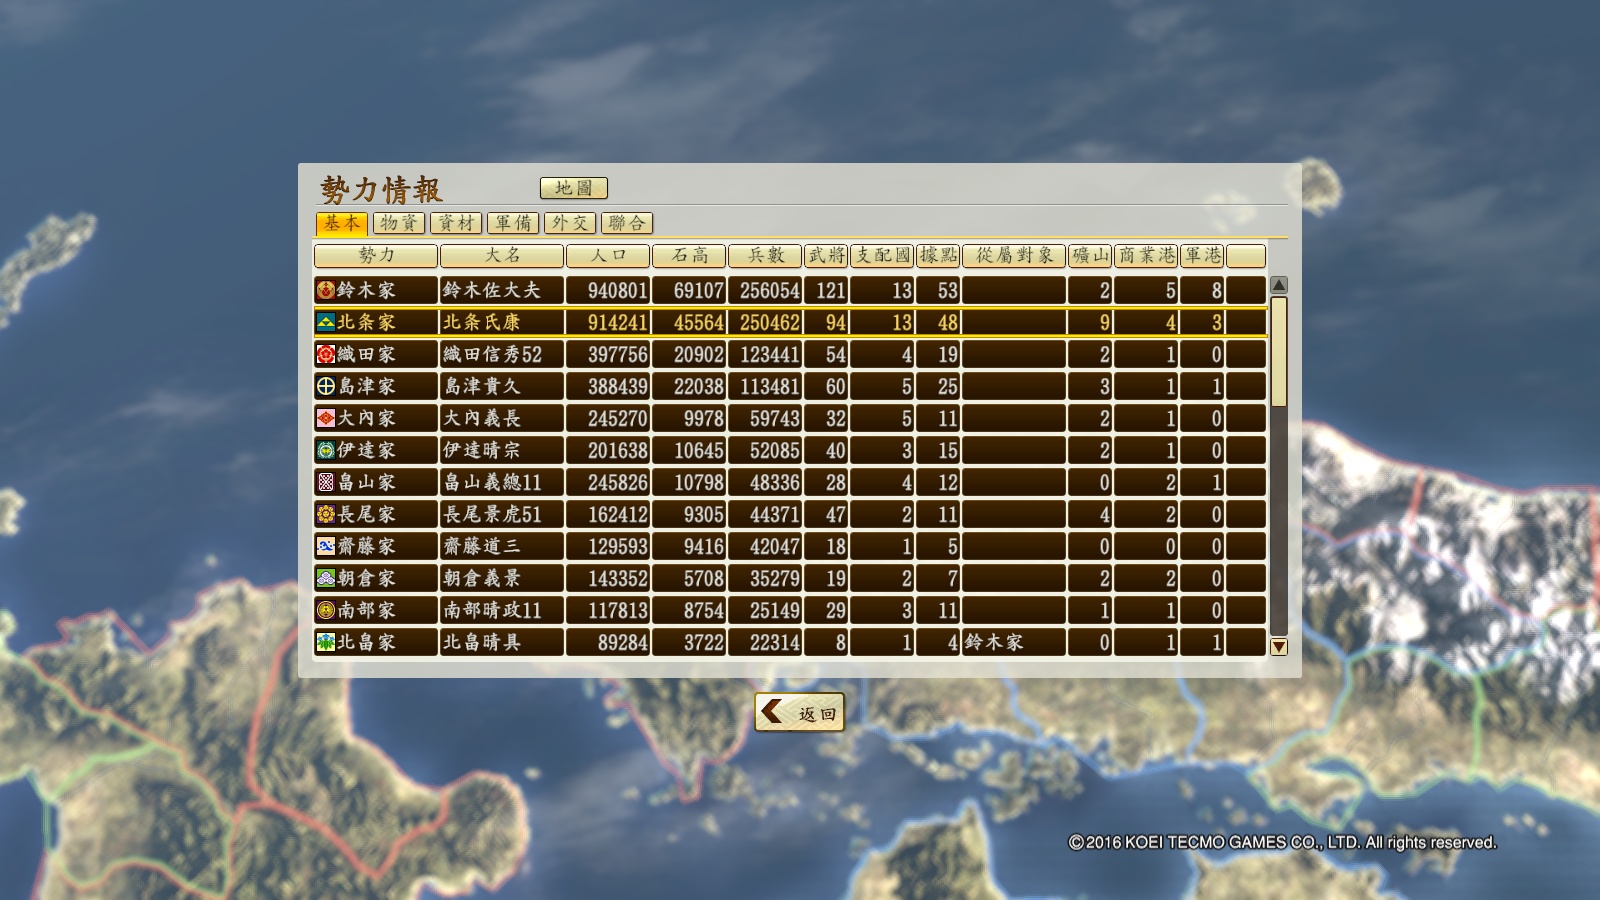The image size is (1600, 900).
Task: Click the 島津家 cross-circle crest icon
Action: pyautogui.click(x=326, y=386)
